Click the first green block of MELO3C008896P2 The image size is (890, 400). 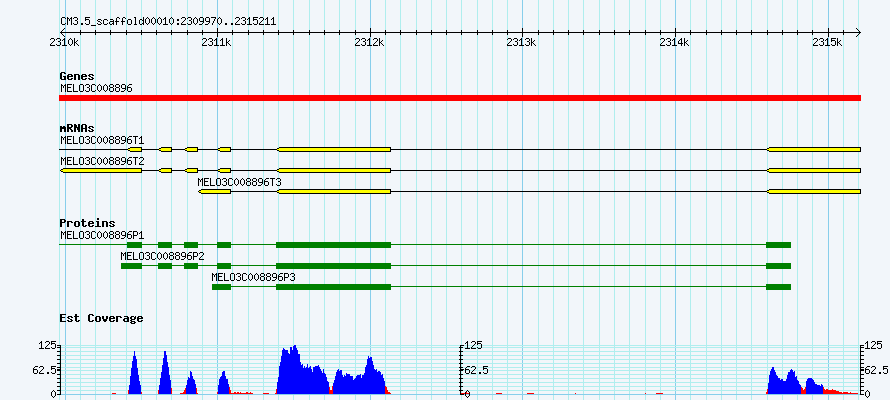pos(132,266)
